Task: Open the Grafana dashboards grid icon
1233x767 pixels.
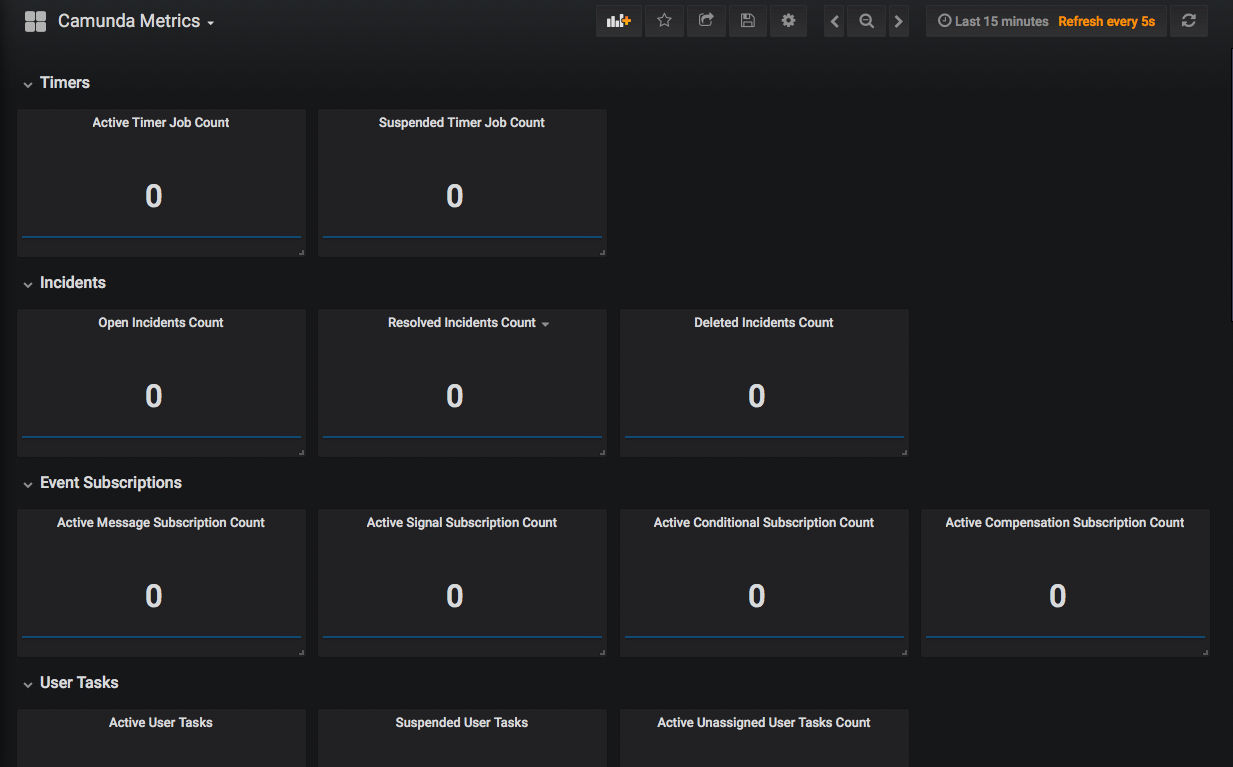Action: pyautogui.click(x=35, y=21)
